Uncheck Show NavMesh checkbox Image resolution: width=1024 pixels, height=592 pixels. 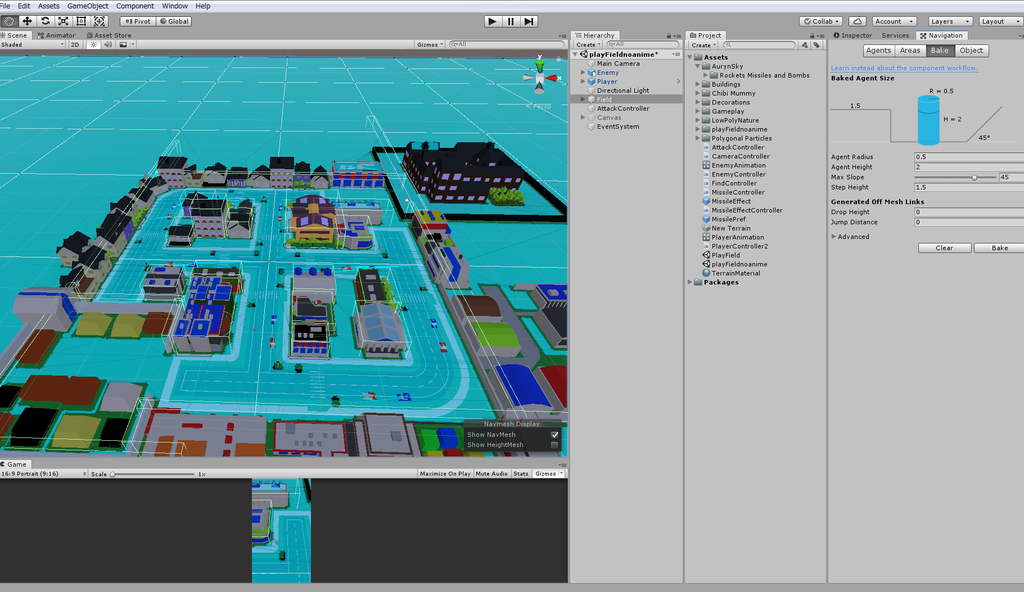click(x=554, y=435)
